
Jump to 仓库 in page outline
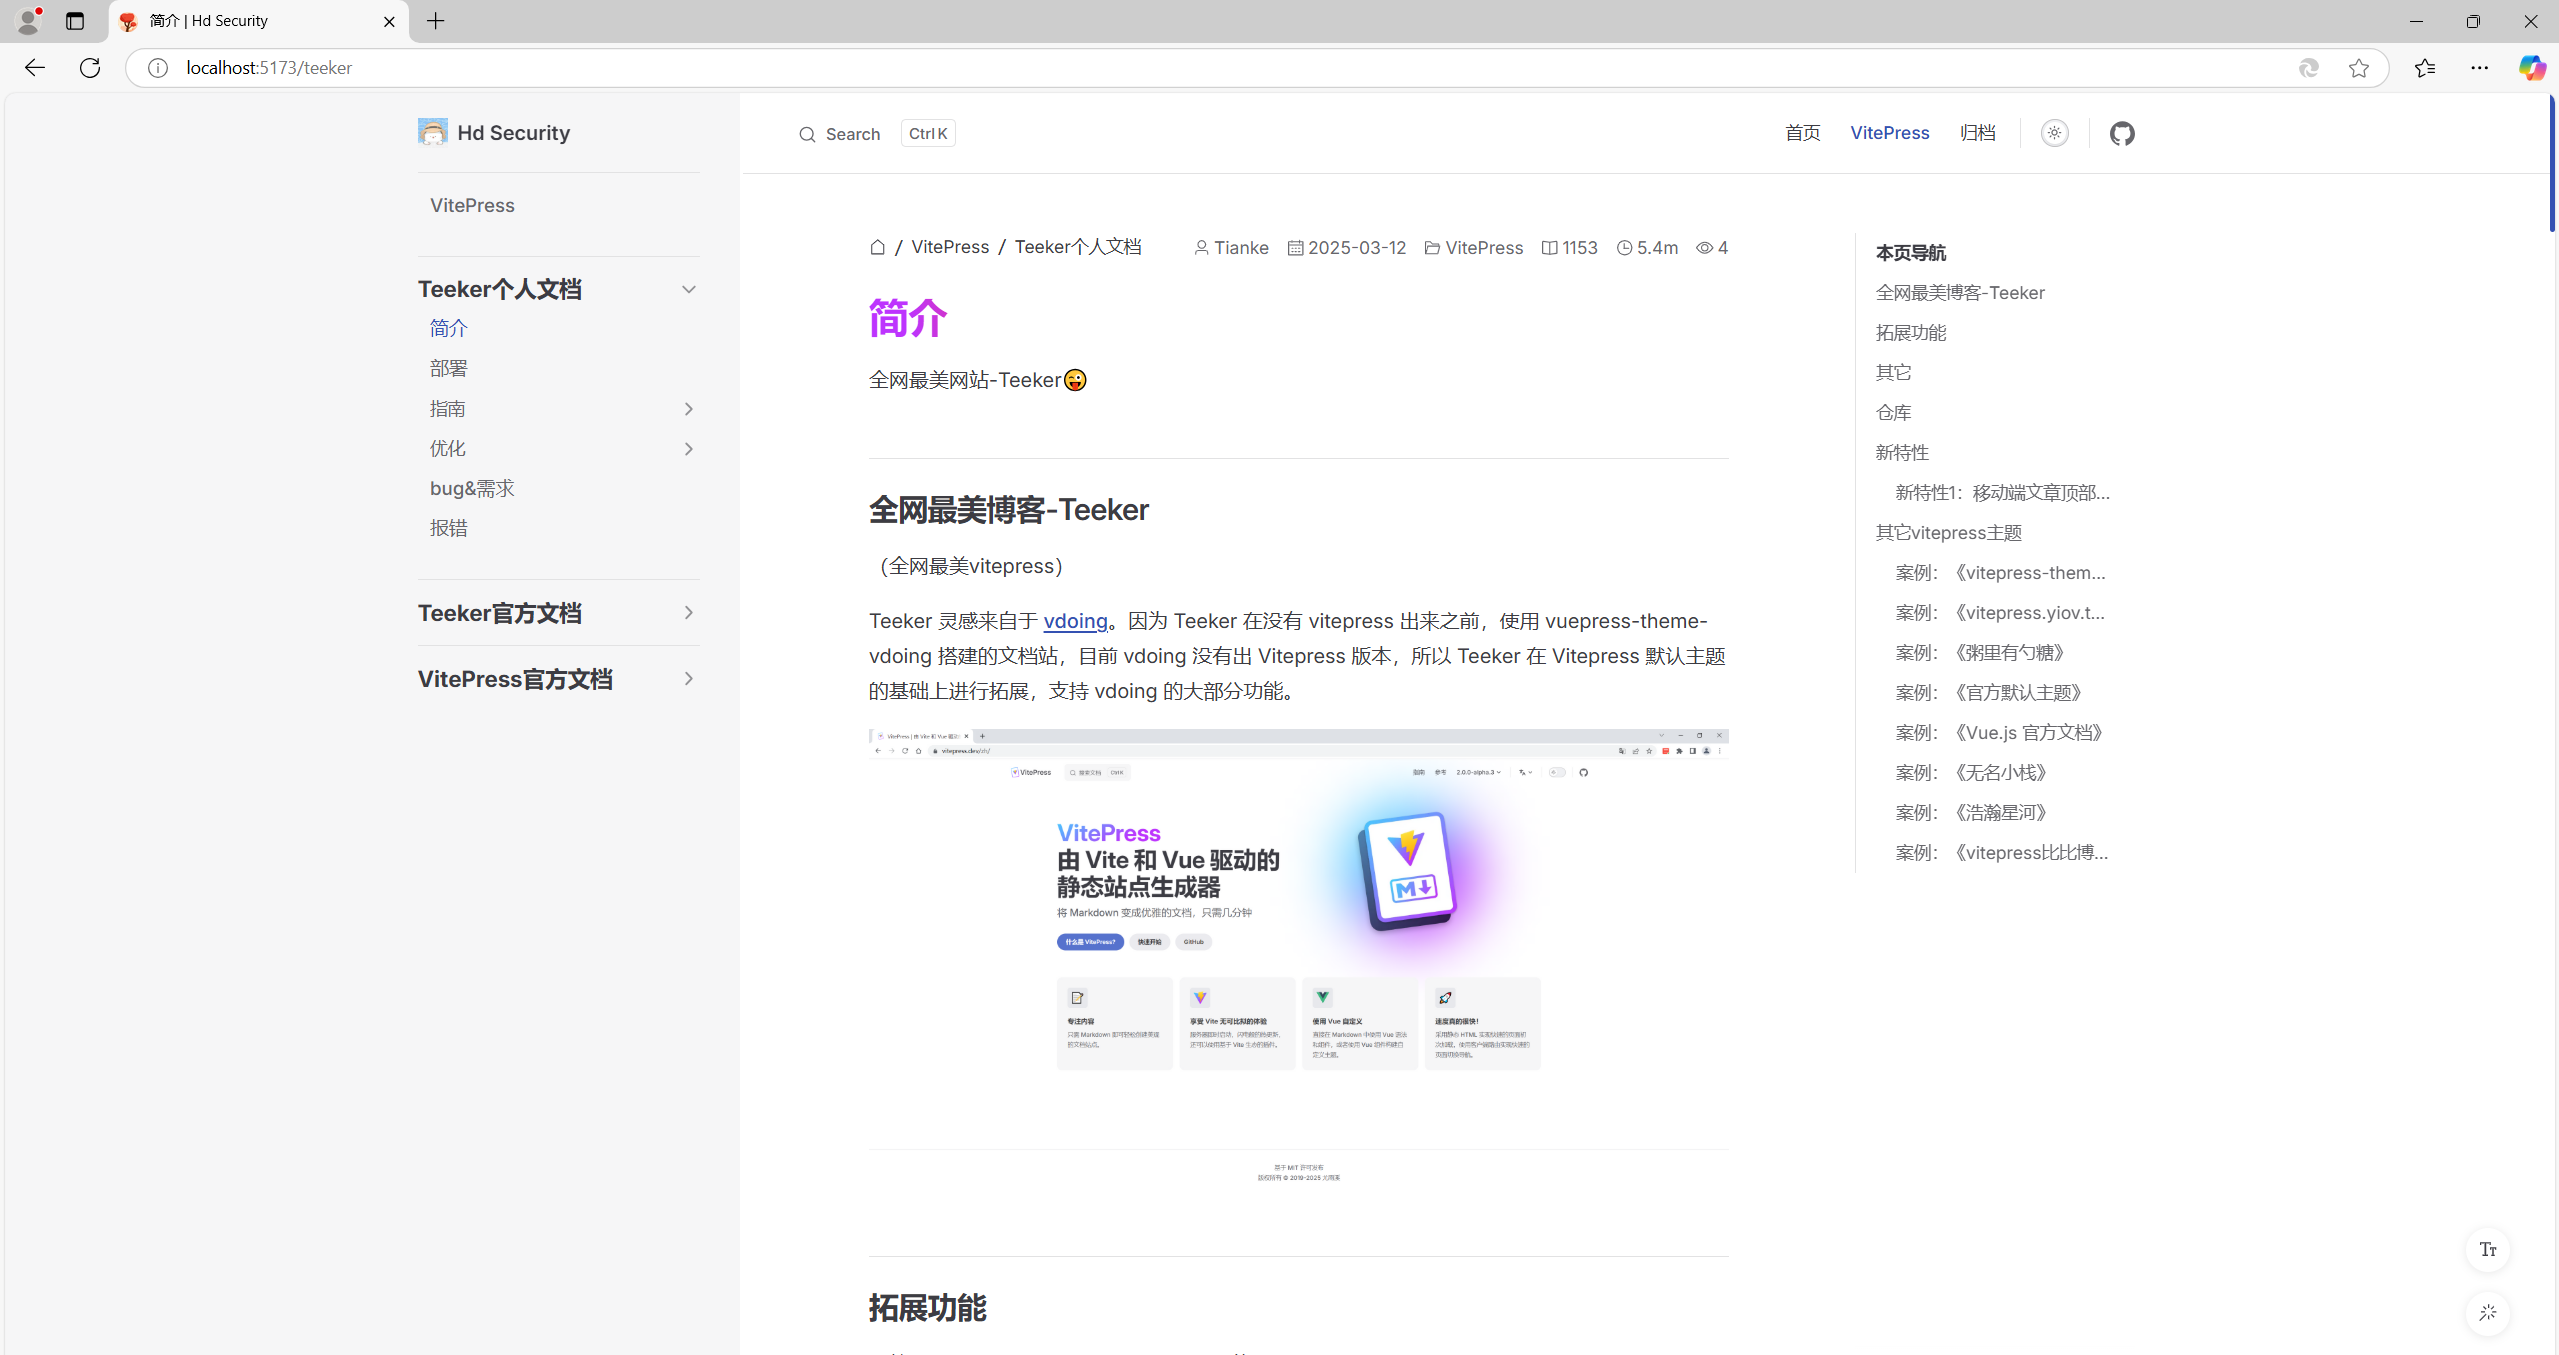coord(1893,412)
